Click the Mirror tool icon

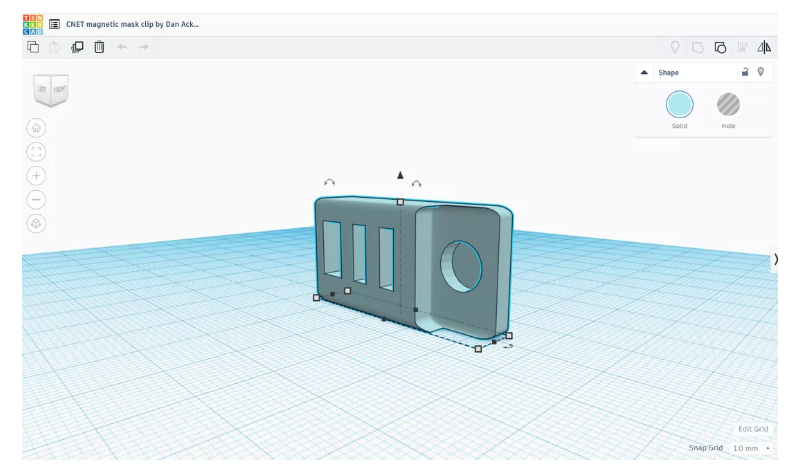pos(765,47)
